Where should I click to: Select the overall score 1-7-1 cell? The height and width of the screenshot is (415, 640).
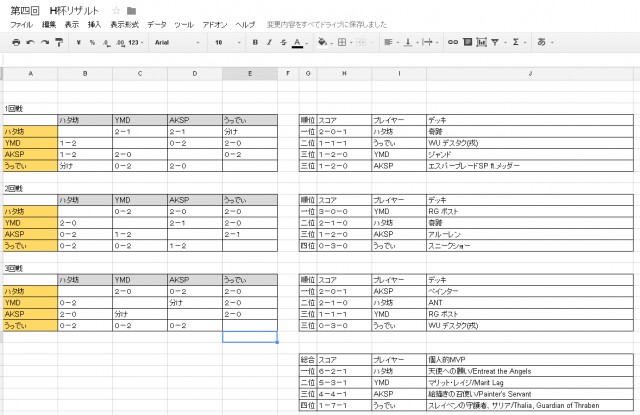344,406
